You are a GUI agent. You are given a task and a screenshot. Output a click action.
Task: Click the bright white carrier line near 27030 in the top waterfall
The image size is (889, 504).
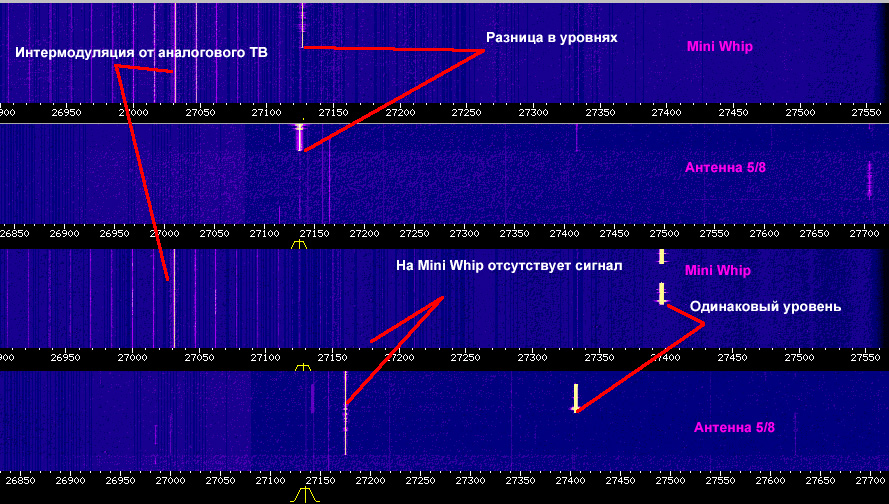click(175, 53)
